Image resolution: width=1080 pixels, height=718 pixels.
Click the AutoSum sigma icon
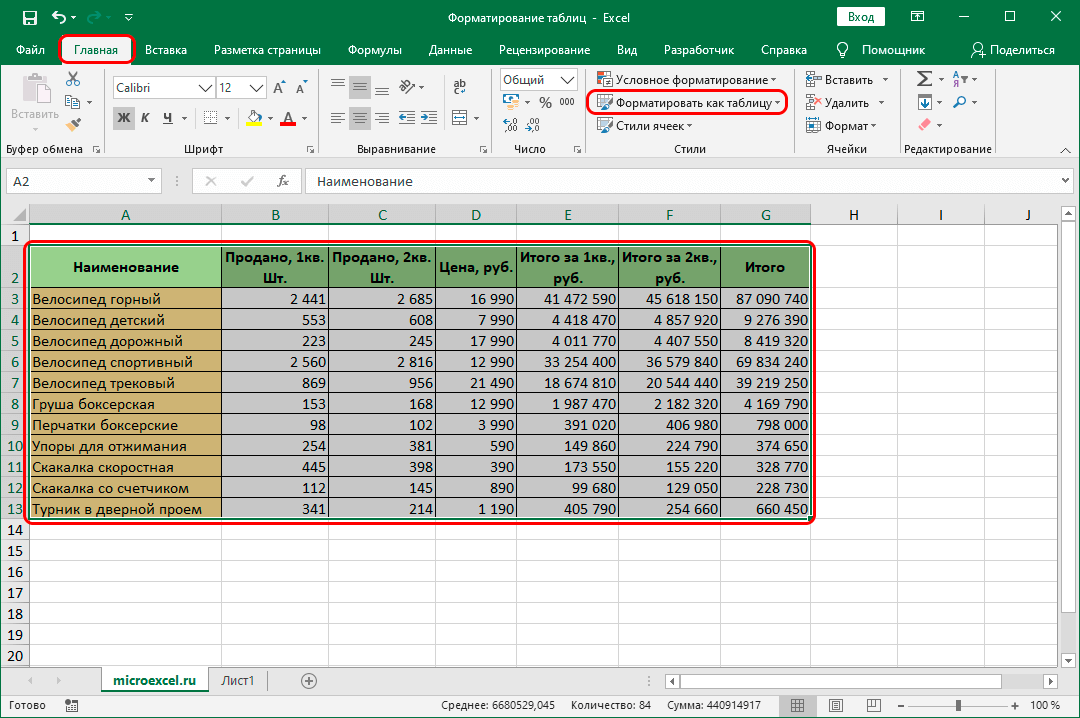point(924,79)
